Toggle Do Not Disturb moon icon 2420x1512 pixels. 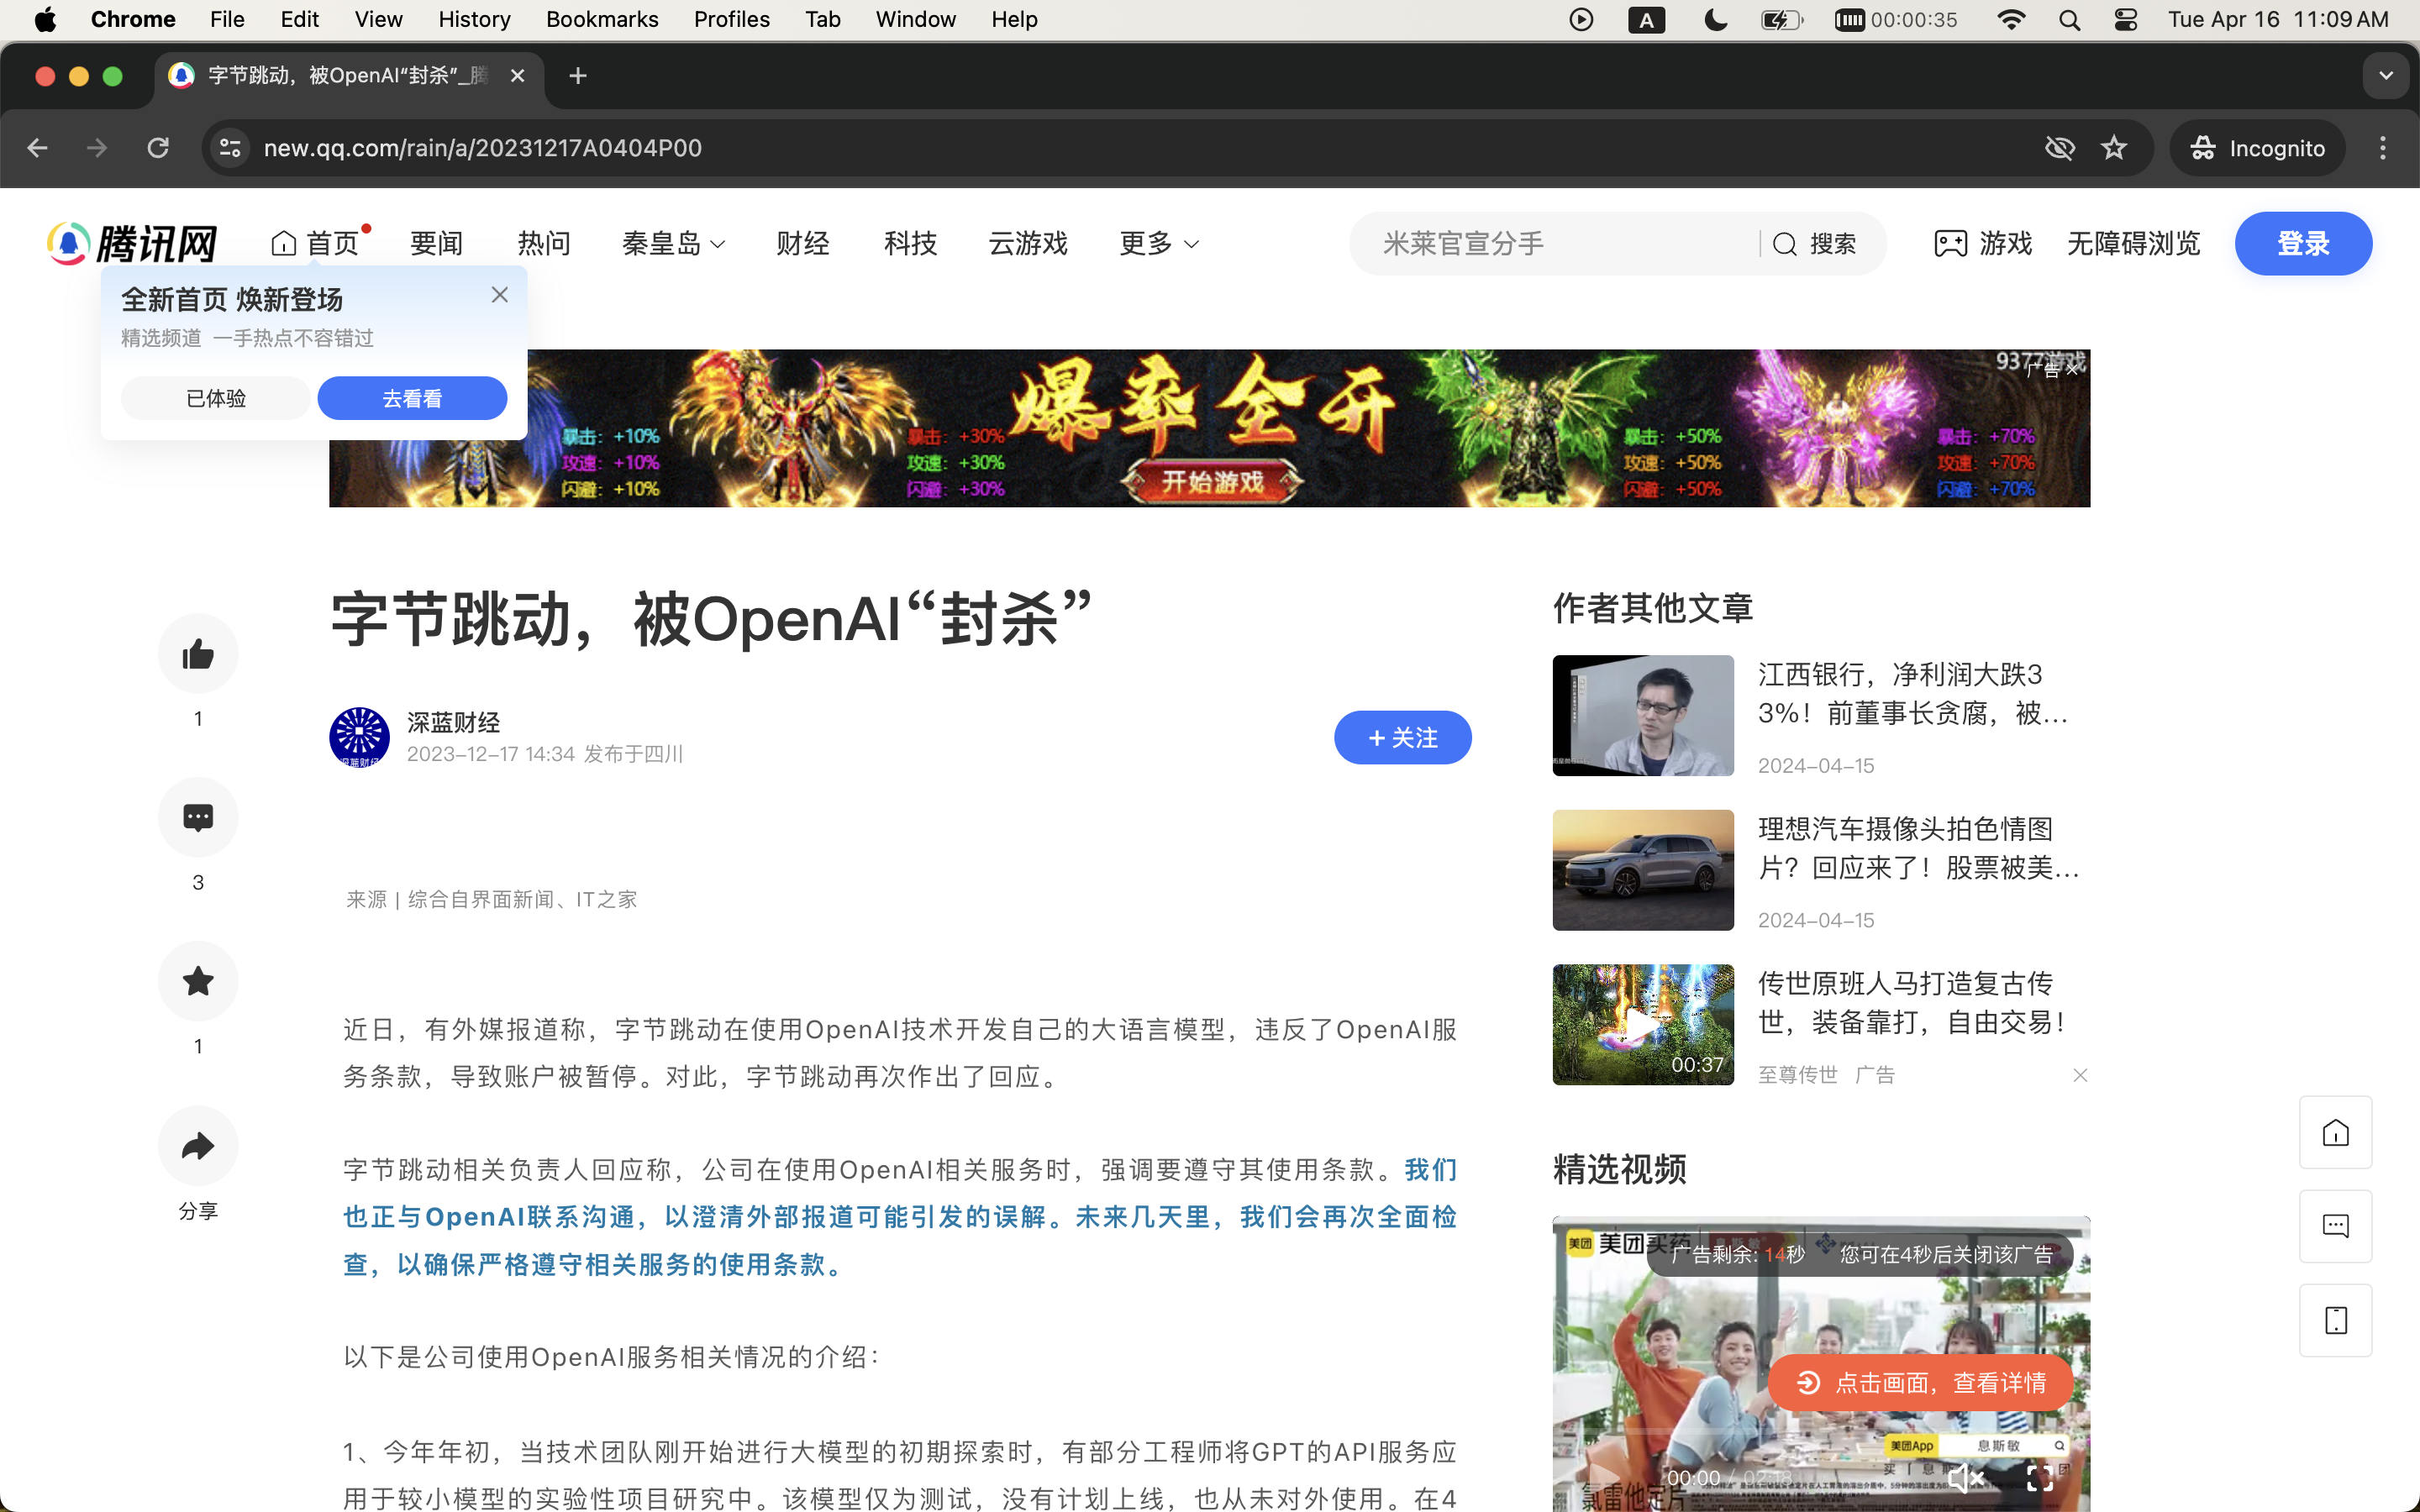(x=1716, y=20)
